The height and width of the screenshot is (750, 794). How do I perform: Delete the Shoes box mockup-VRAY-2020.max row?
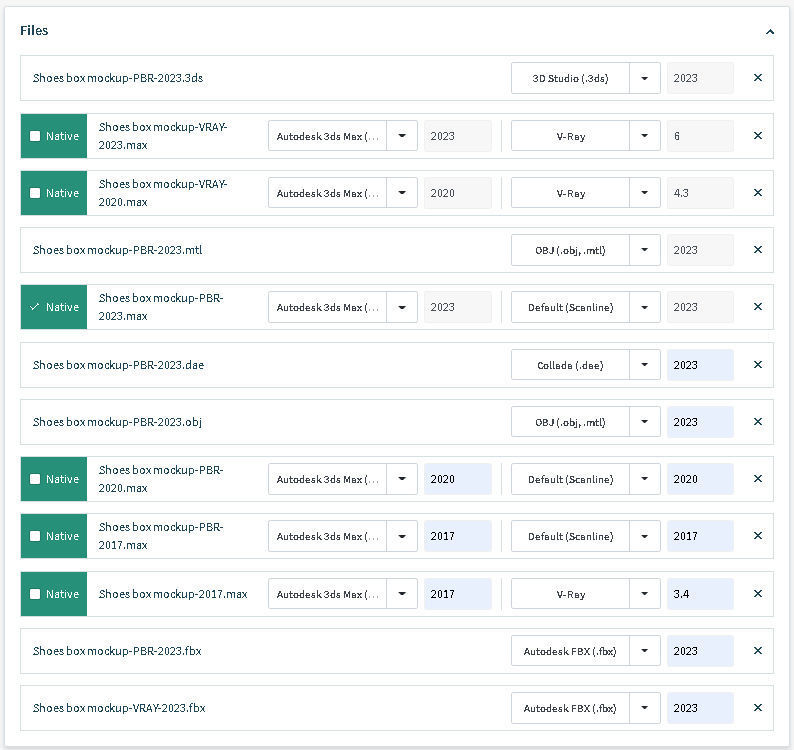tap(757, 193)
